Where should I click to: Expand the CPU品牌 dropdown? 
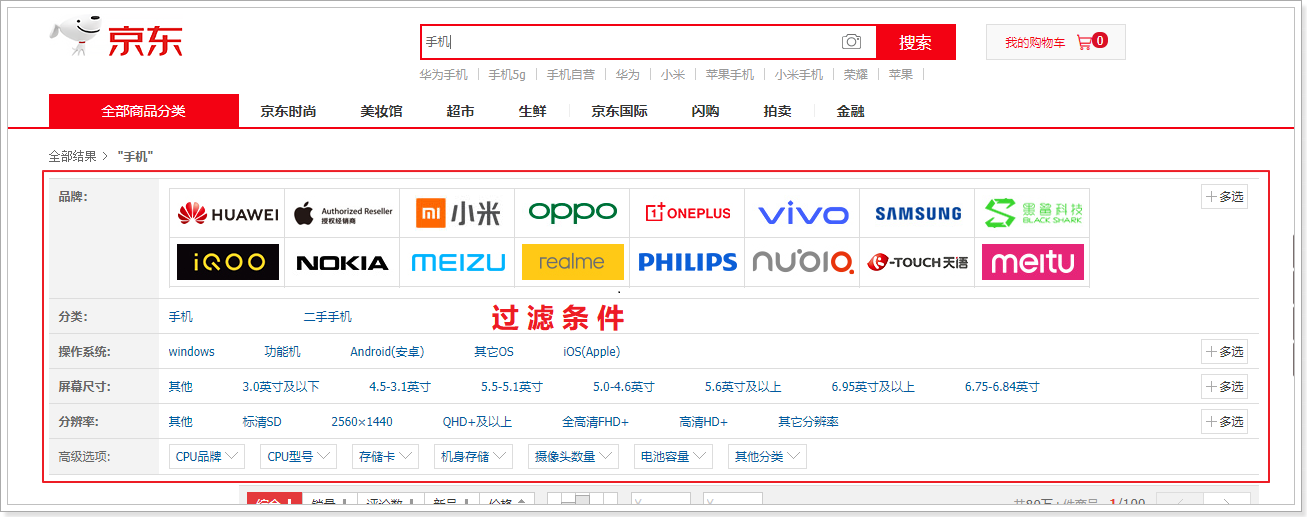tap(207, 457)
